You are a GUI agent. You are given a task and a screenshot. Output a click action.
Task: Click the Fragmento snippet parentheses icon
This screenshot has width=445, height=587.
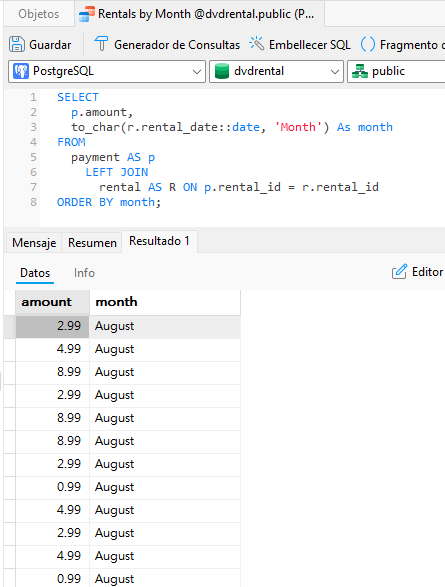[368, 44]
